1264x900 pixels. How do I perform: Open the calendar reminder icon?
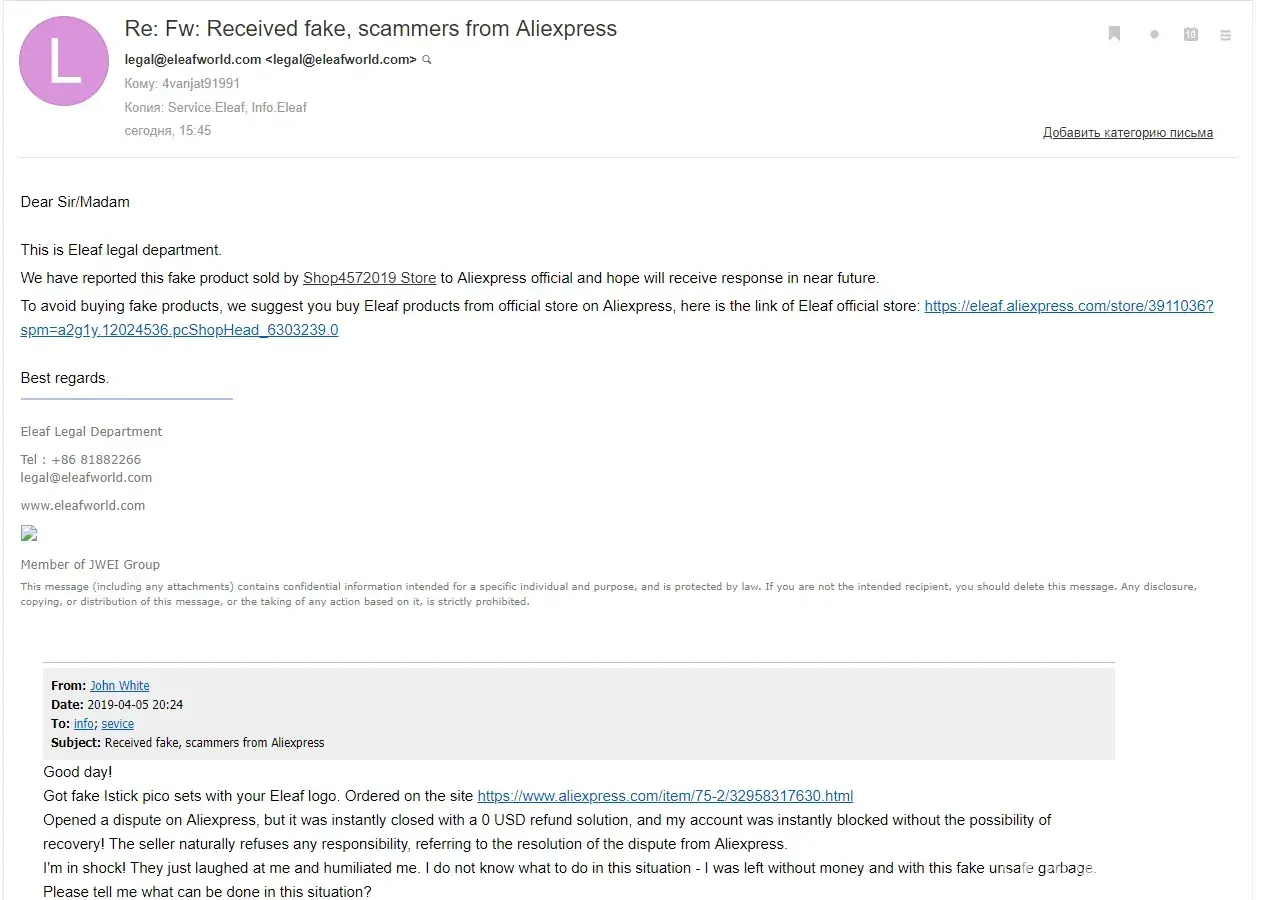[1190, 34]
